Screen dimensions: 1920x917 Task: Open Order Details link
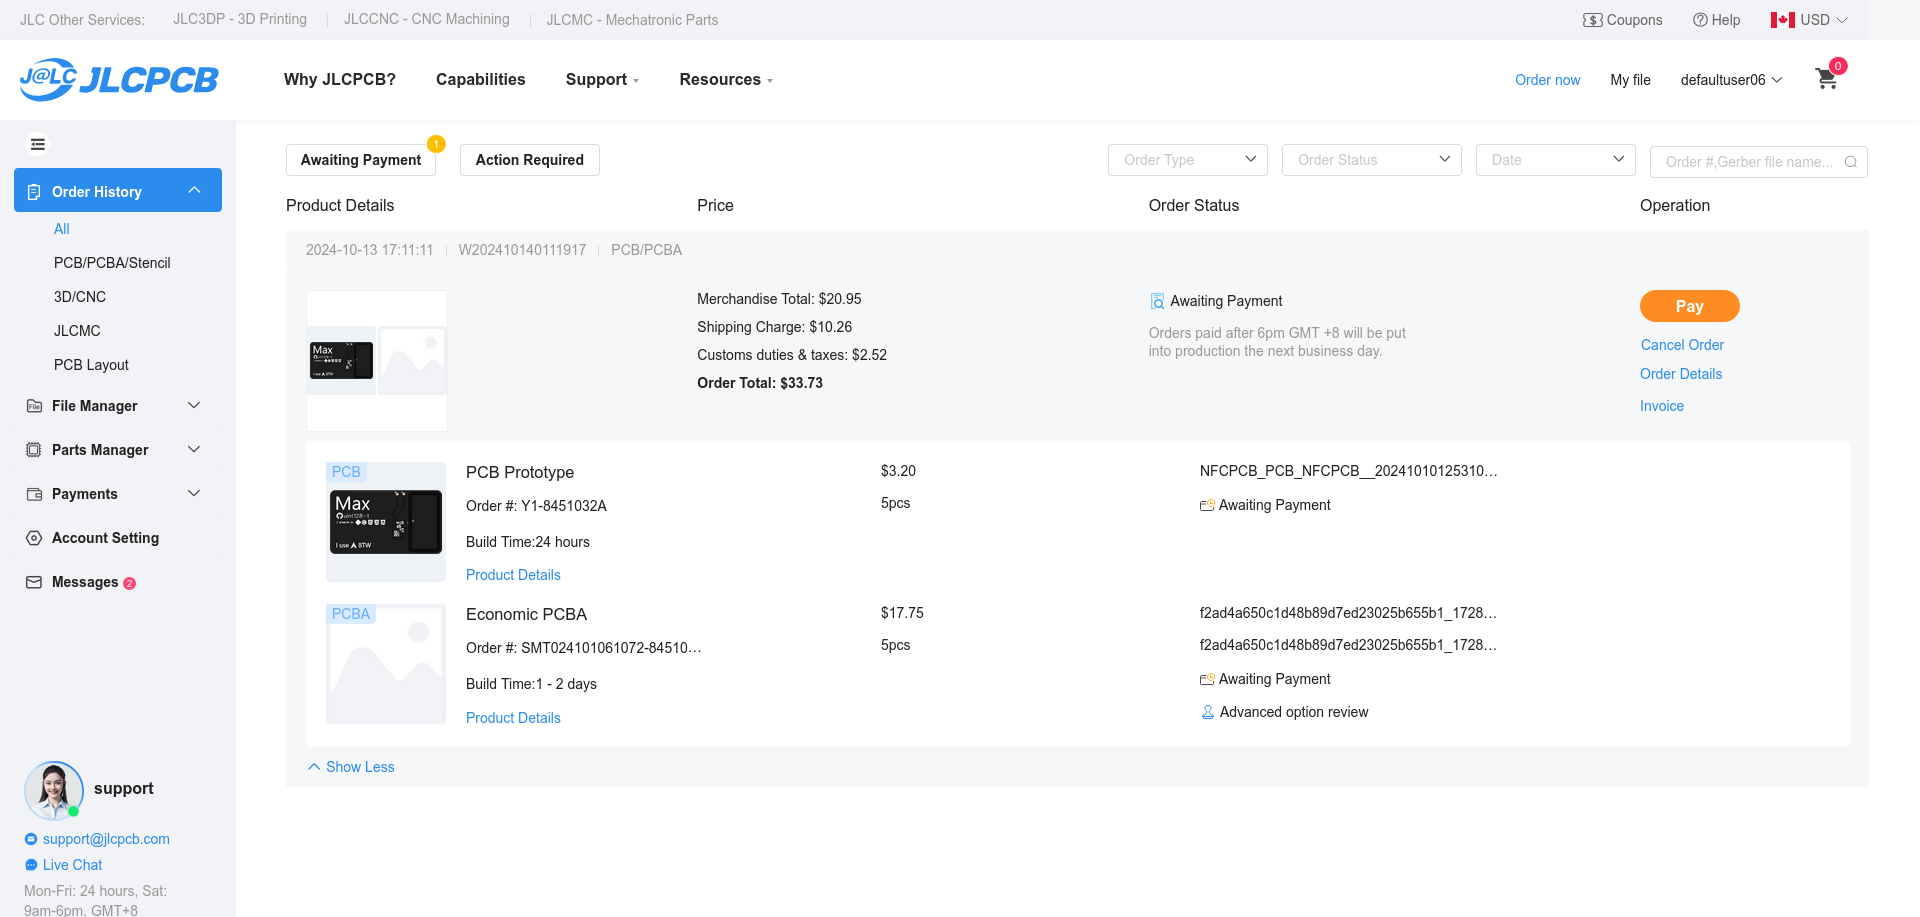pyautogui.click(x=1681, y=374)
